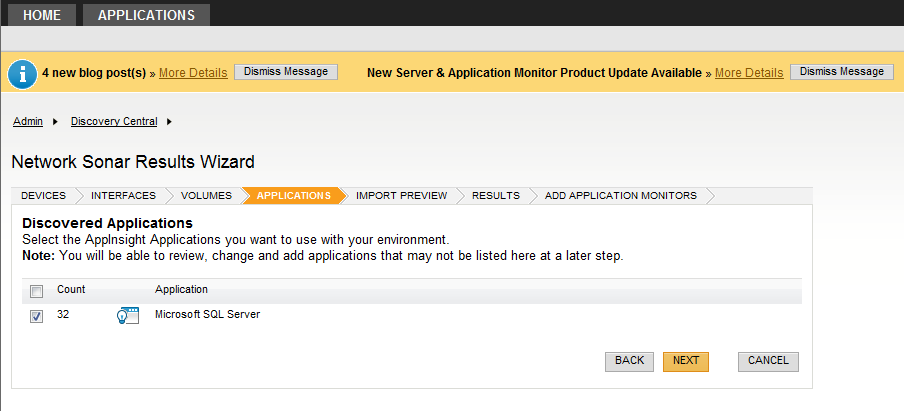Click the count value 32

pos(63,315)
